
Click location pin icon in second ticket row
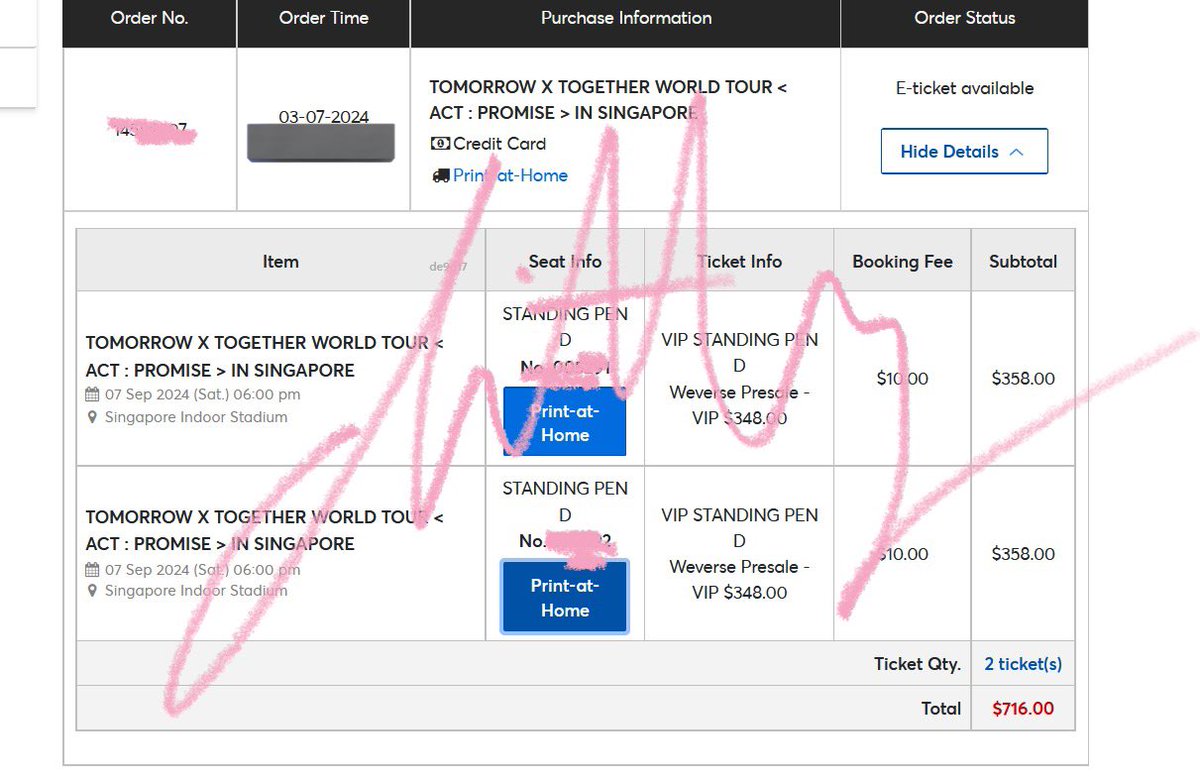pos(92,591)
